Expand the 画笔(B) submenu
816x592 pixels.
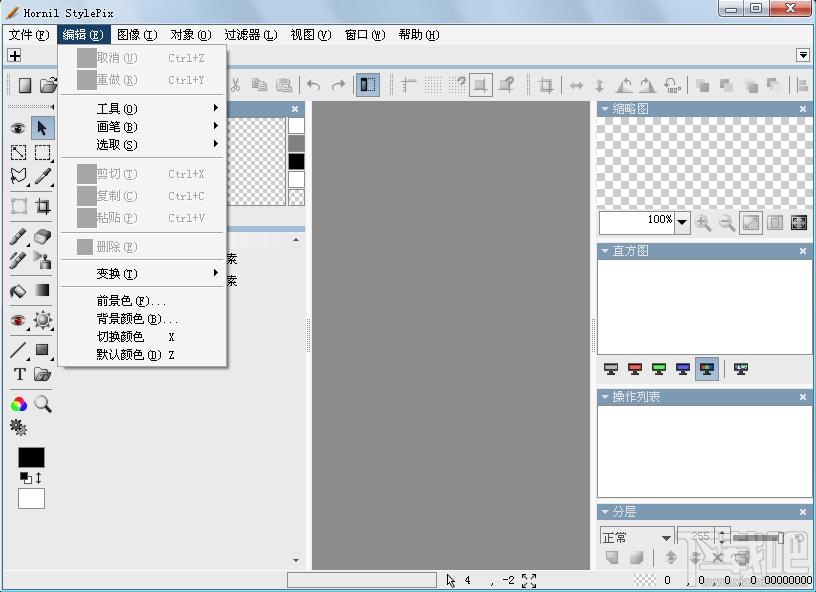pyautogui.click(x=142, y=126)
